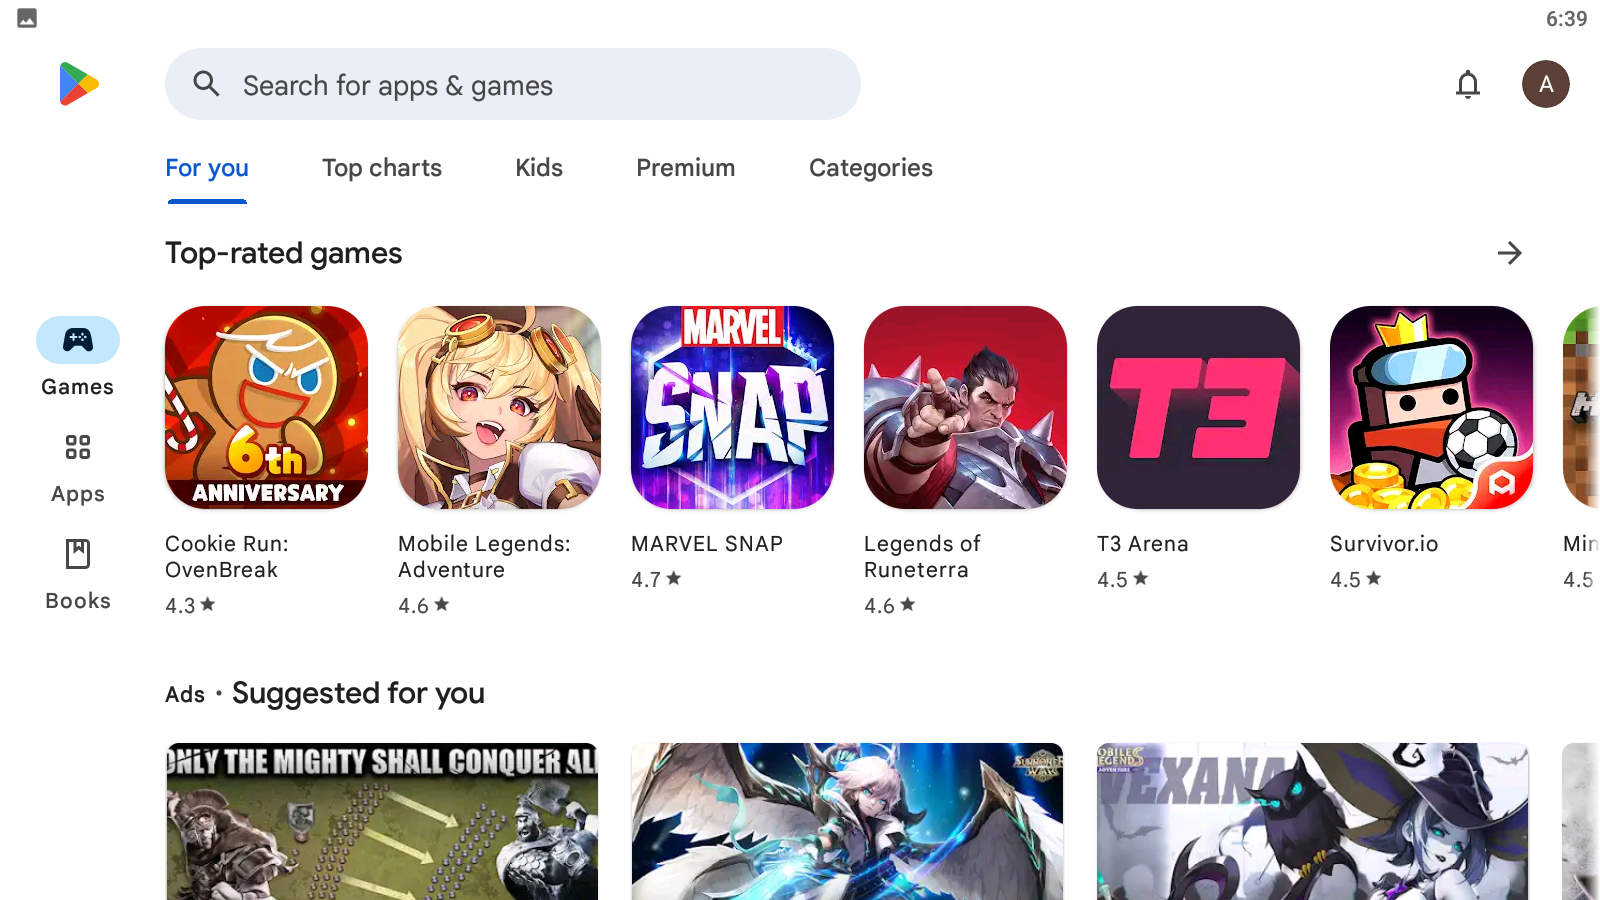Open the Survivor.io game icon
This screenshot has height=900, width=1600.
tap(1431, 407)
